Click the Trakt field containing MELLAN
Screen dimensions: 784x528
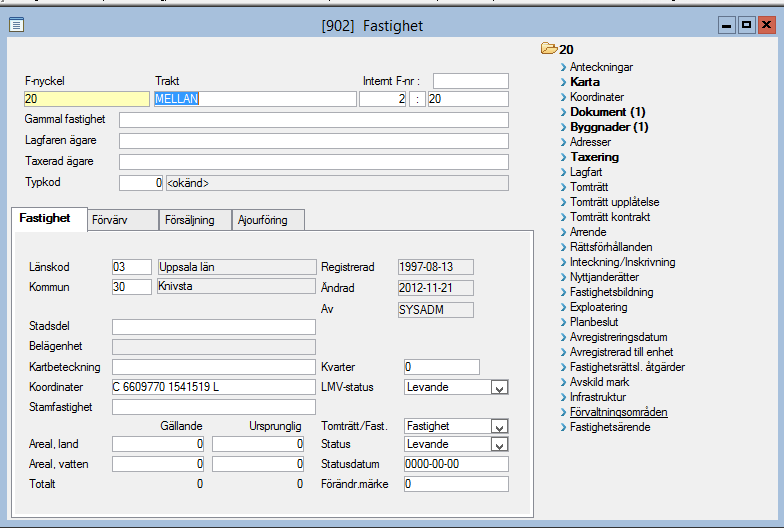255,99
